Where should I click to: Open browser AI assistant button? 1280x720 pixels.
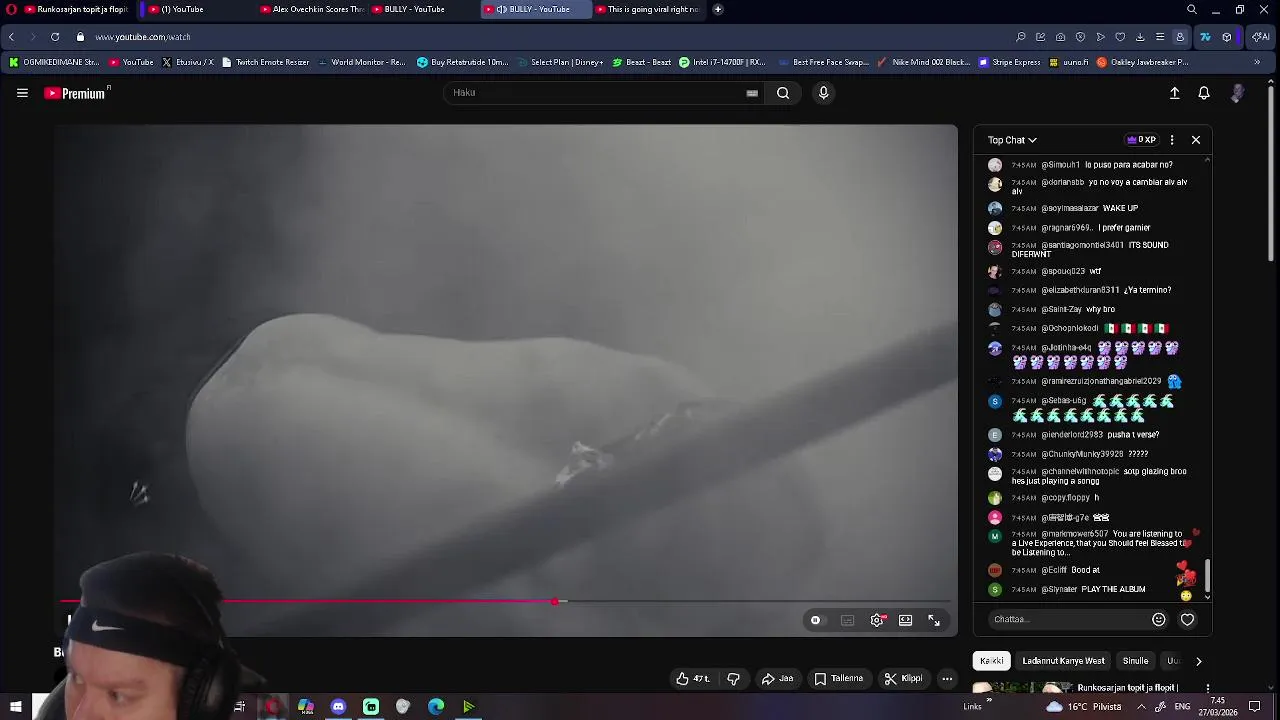(1261, 37)
